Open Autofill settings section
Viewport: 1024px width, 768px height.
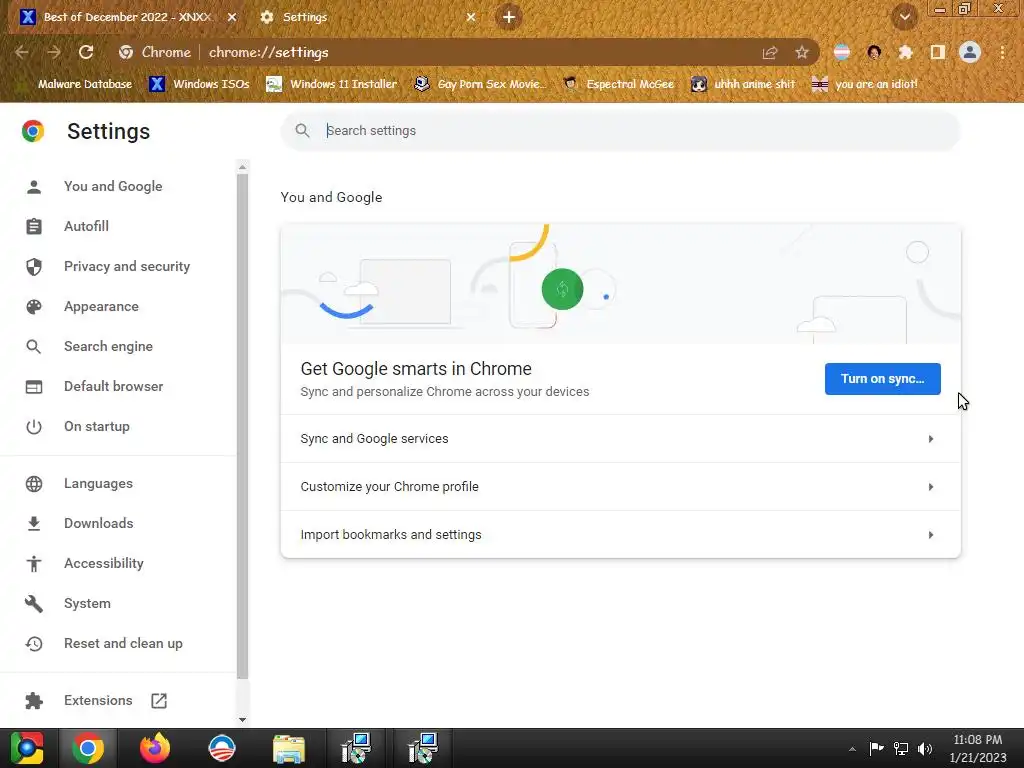(x=86, y=226)
